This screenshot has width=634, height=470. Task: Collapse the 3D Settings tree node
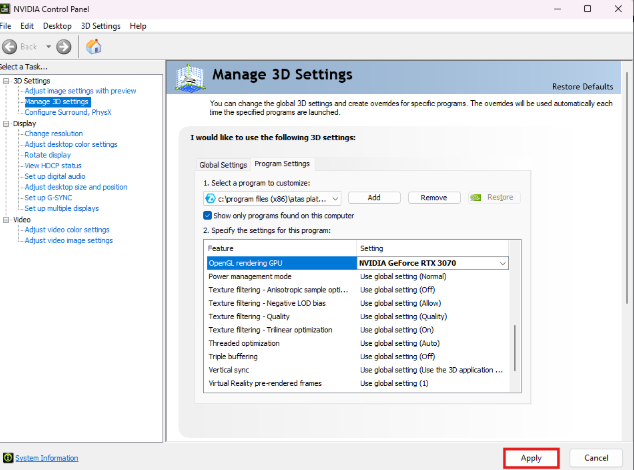[6, 81]
